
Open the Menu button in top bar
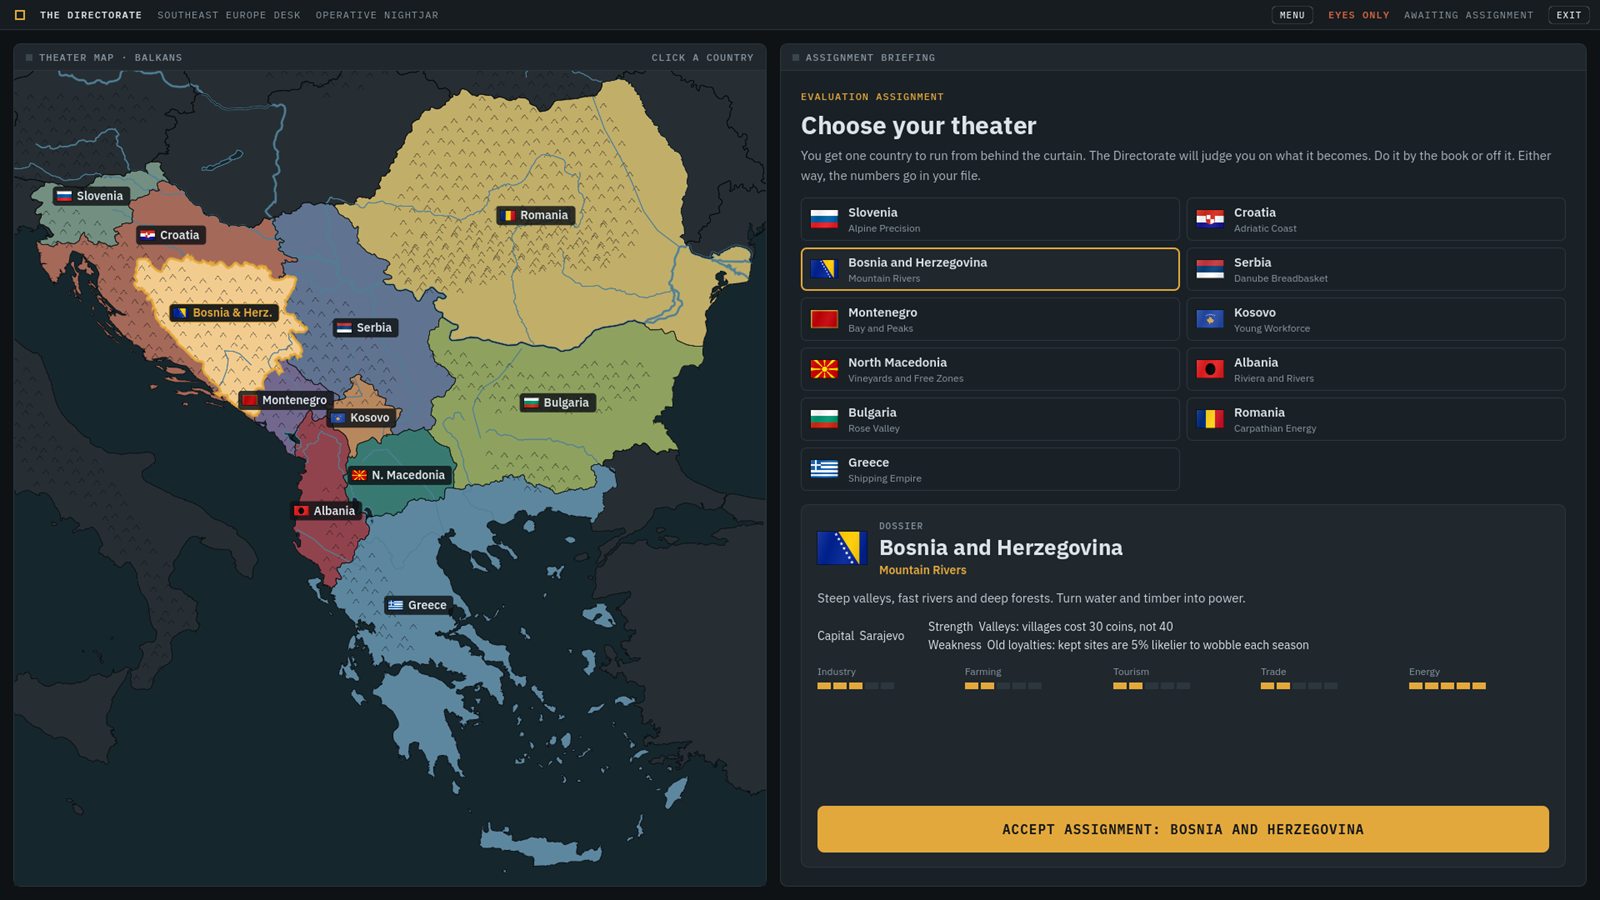point(1292,15)
